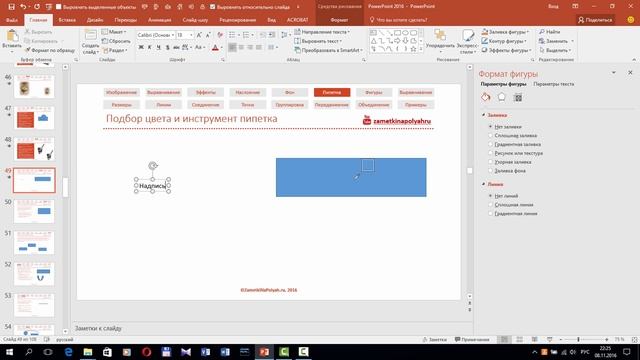Click the Вставить (Paste) clipboard icon
640x360 pixels.
pos(12,36)
